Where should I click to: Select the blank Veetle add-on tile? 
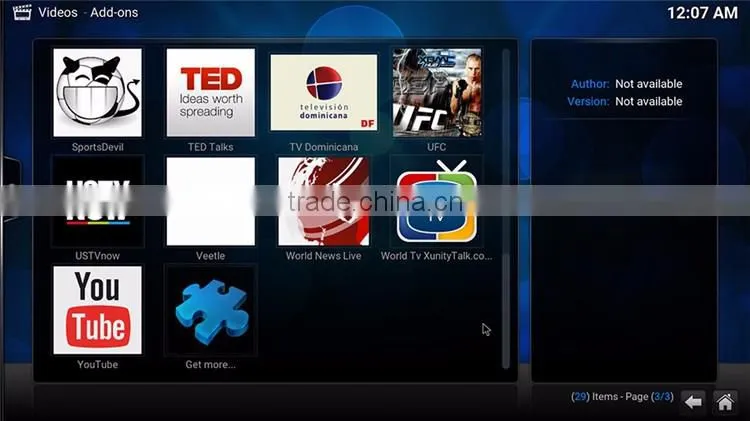pos(210,201)
